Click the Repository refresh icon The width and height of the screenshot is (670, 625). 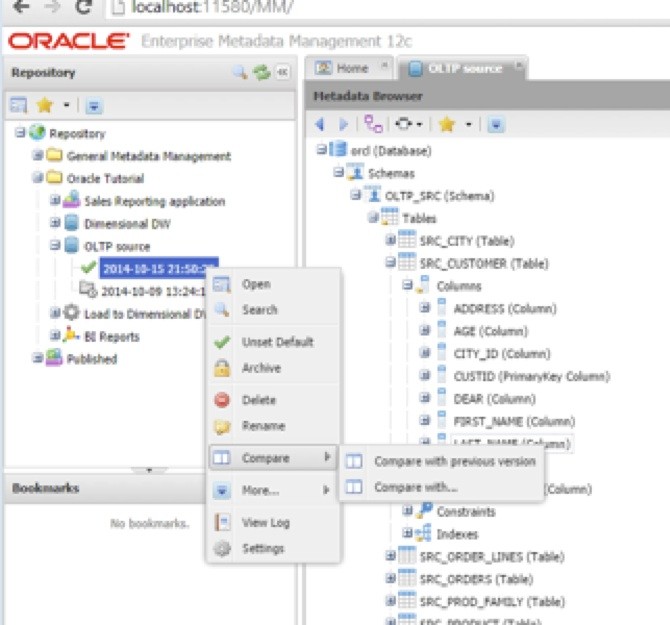(x=261, y=72)
